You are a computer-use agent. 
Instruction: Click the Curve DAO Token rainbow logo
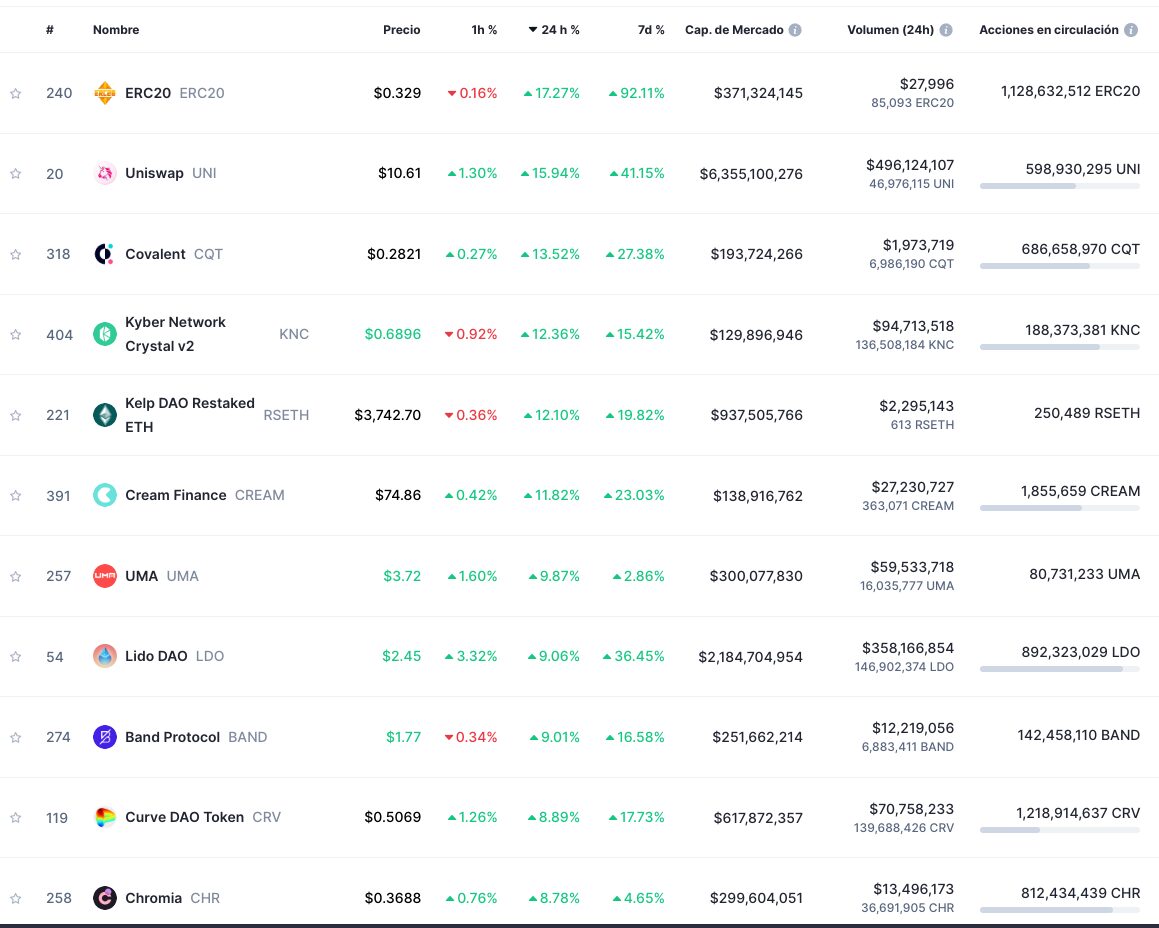coord(105,817)
